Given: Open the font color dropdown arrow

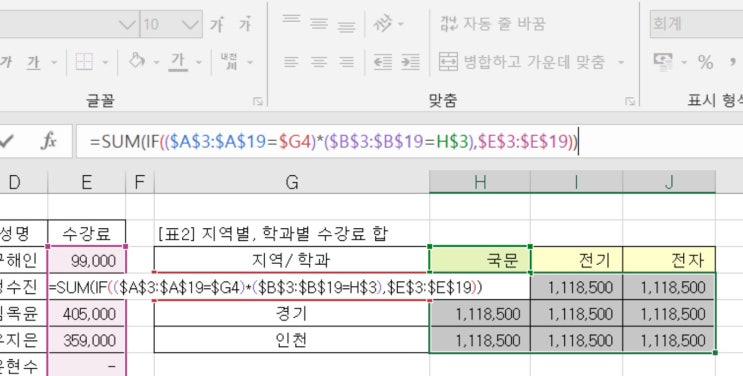Looking at the screenshot, I should pos(199,62).
